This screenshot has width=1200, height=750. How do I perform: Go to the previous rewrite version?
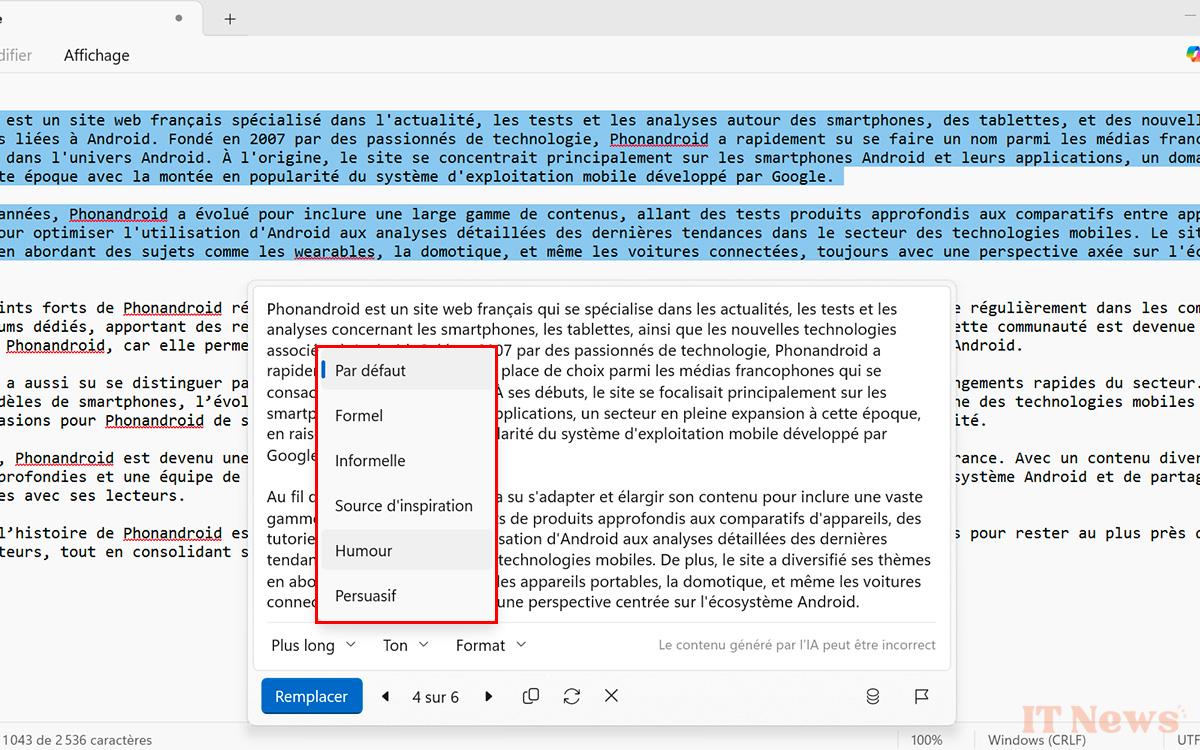pyautogui.click(x=386, y=696)
